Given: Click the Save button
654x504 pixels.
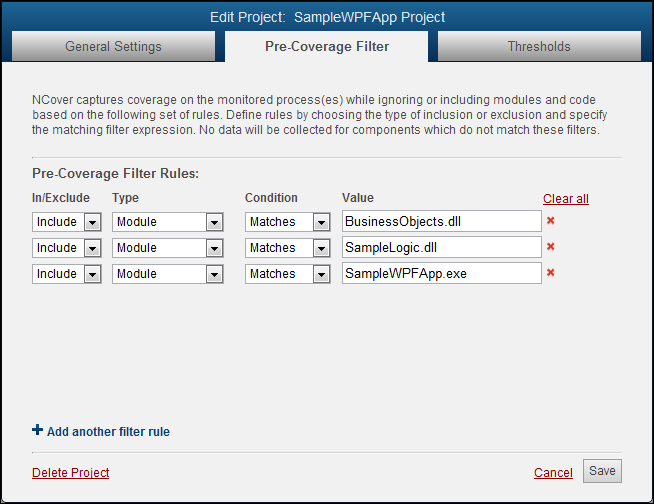Looking at the screenshot, I should click(x=603, y=471).
